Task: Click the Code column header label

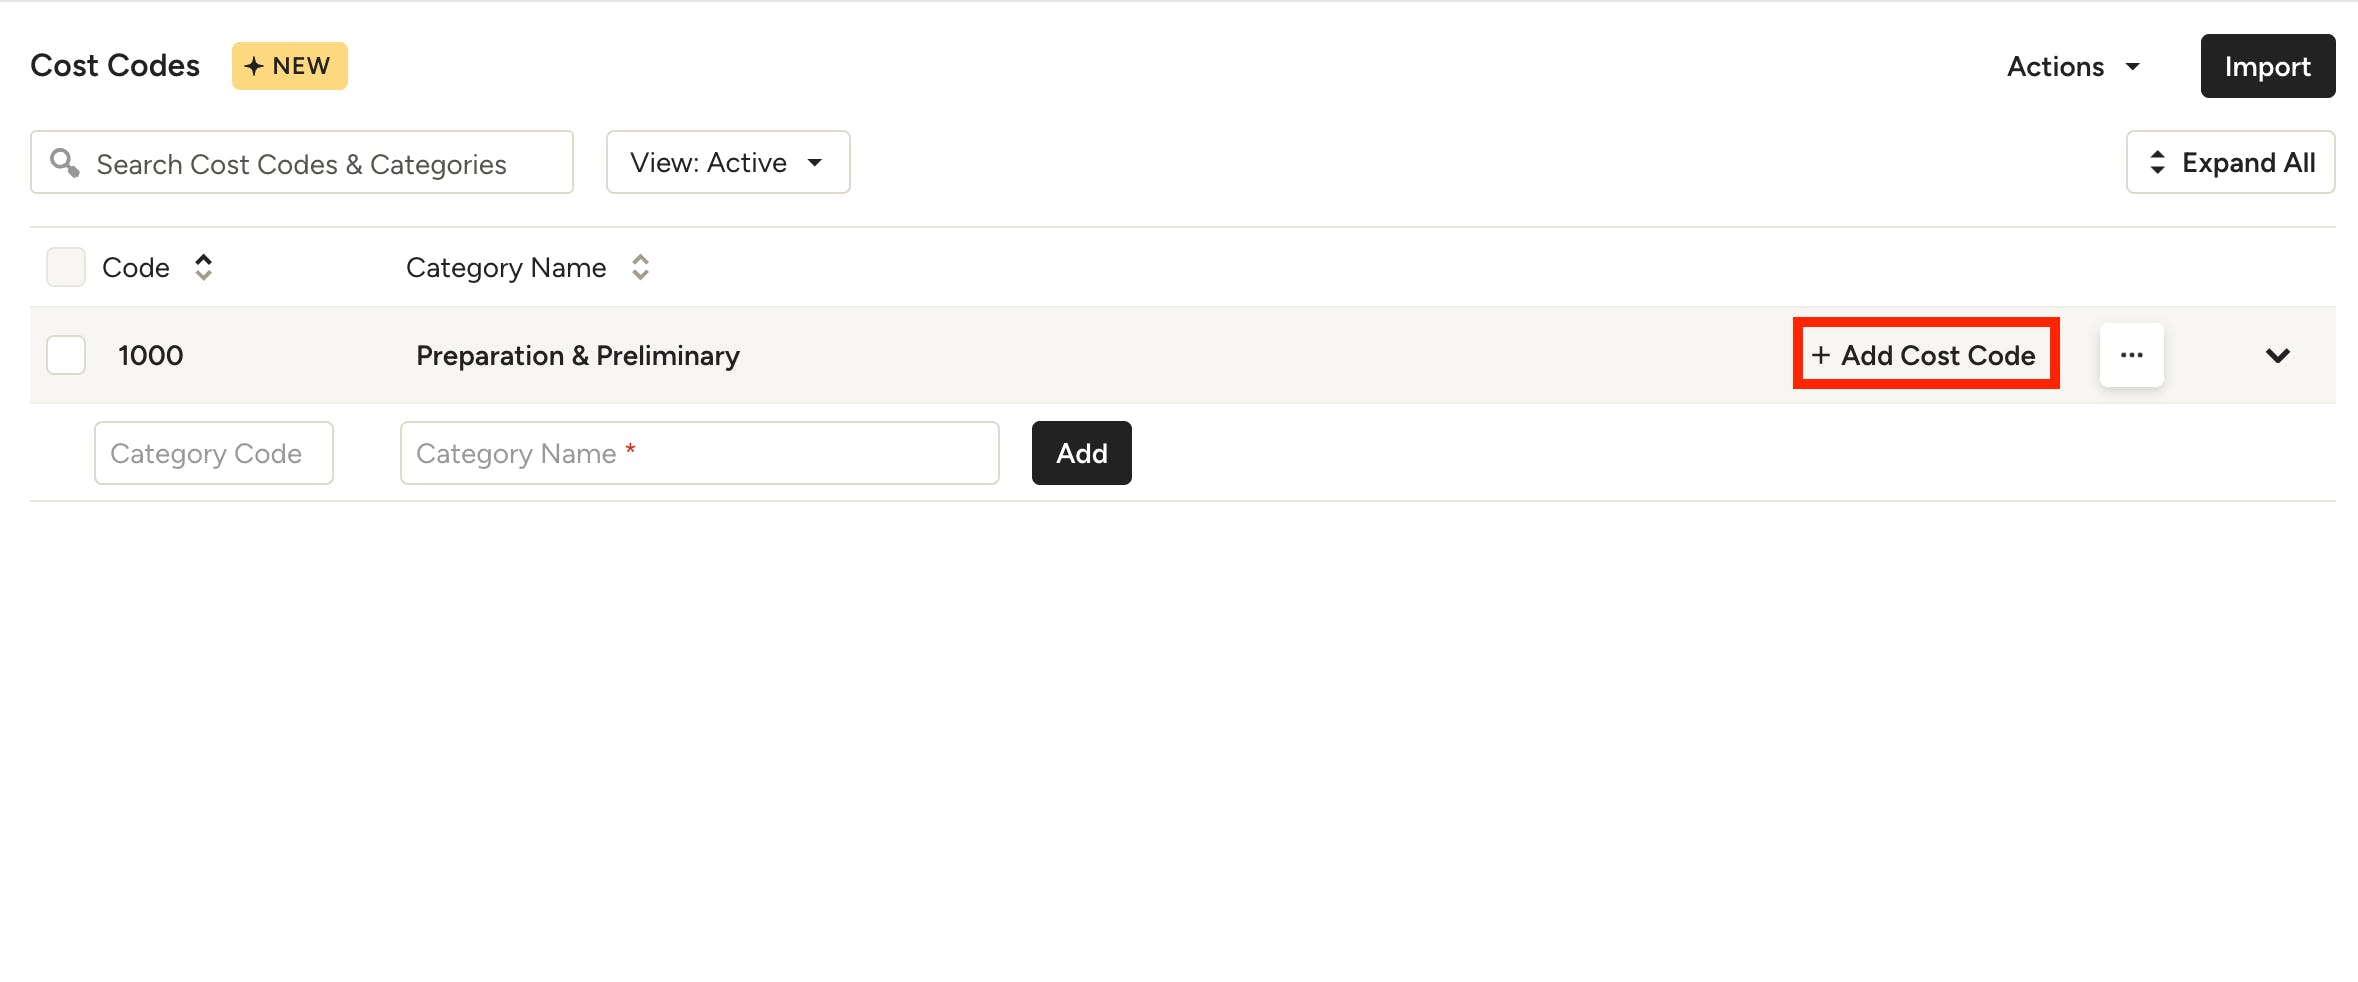Action: tap(136, 267)
